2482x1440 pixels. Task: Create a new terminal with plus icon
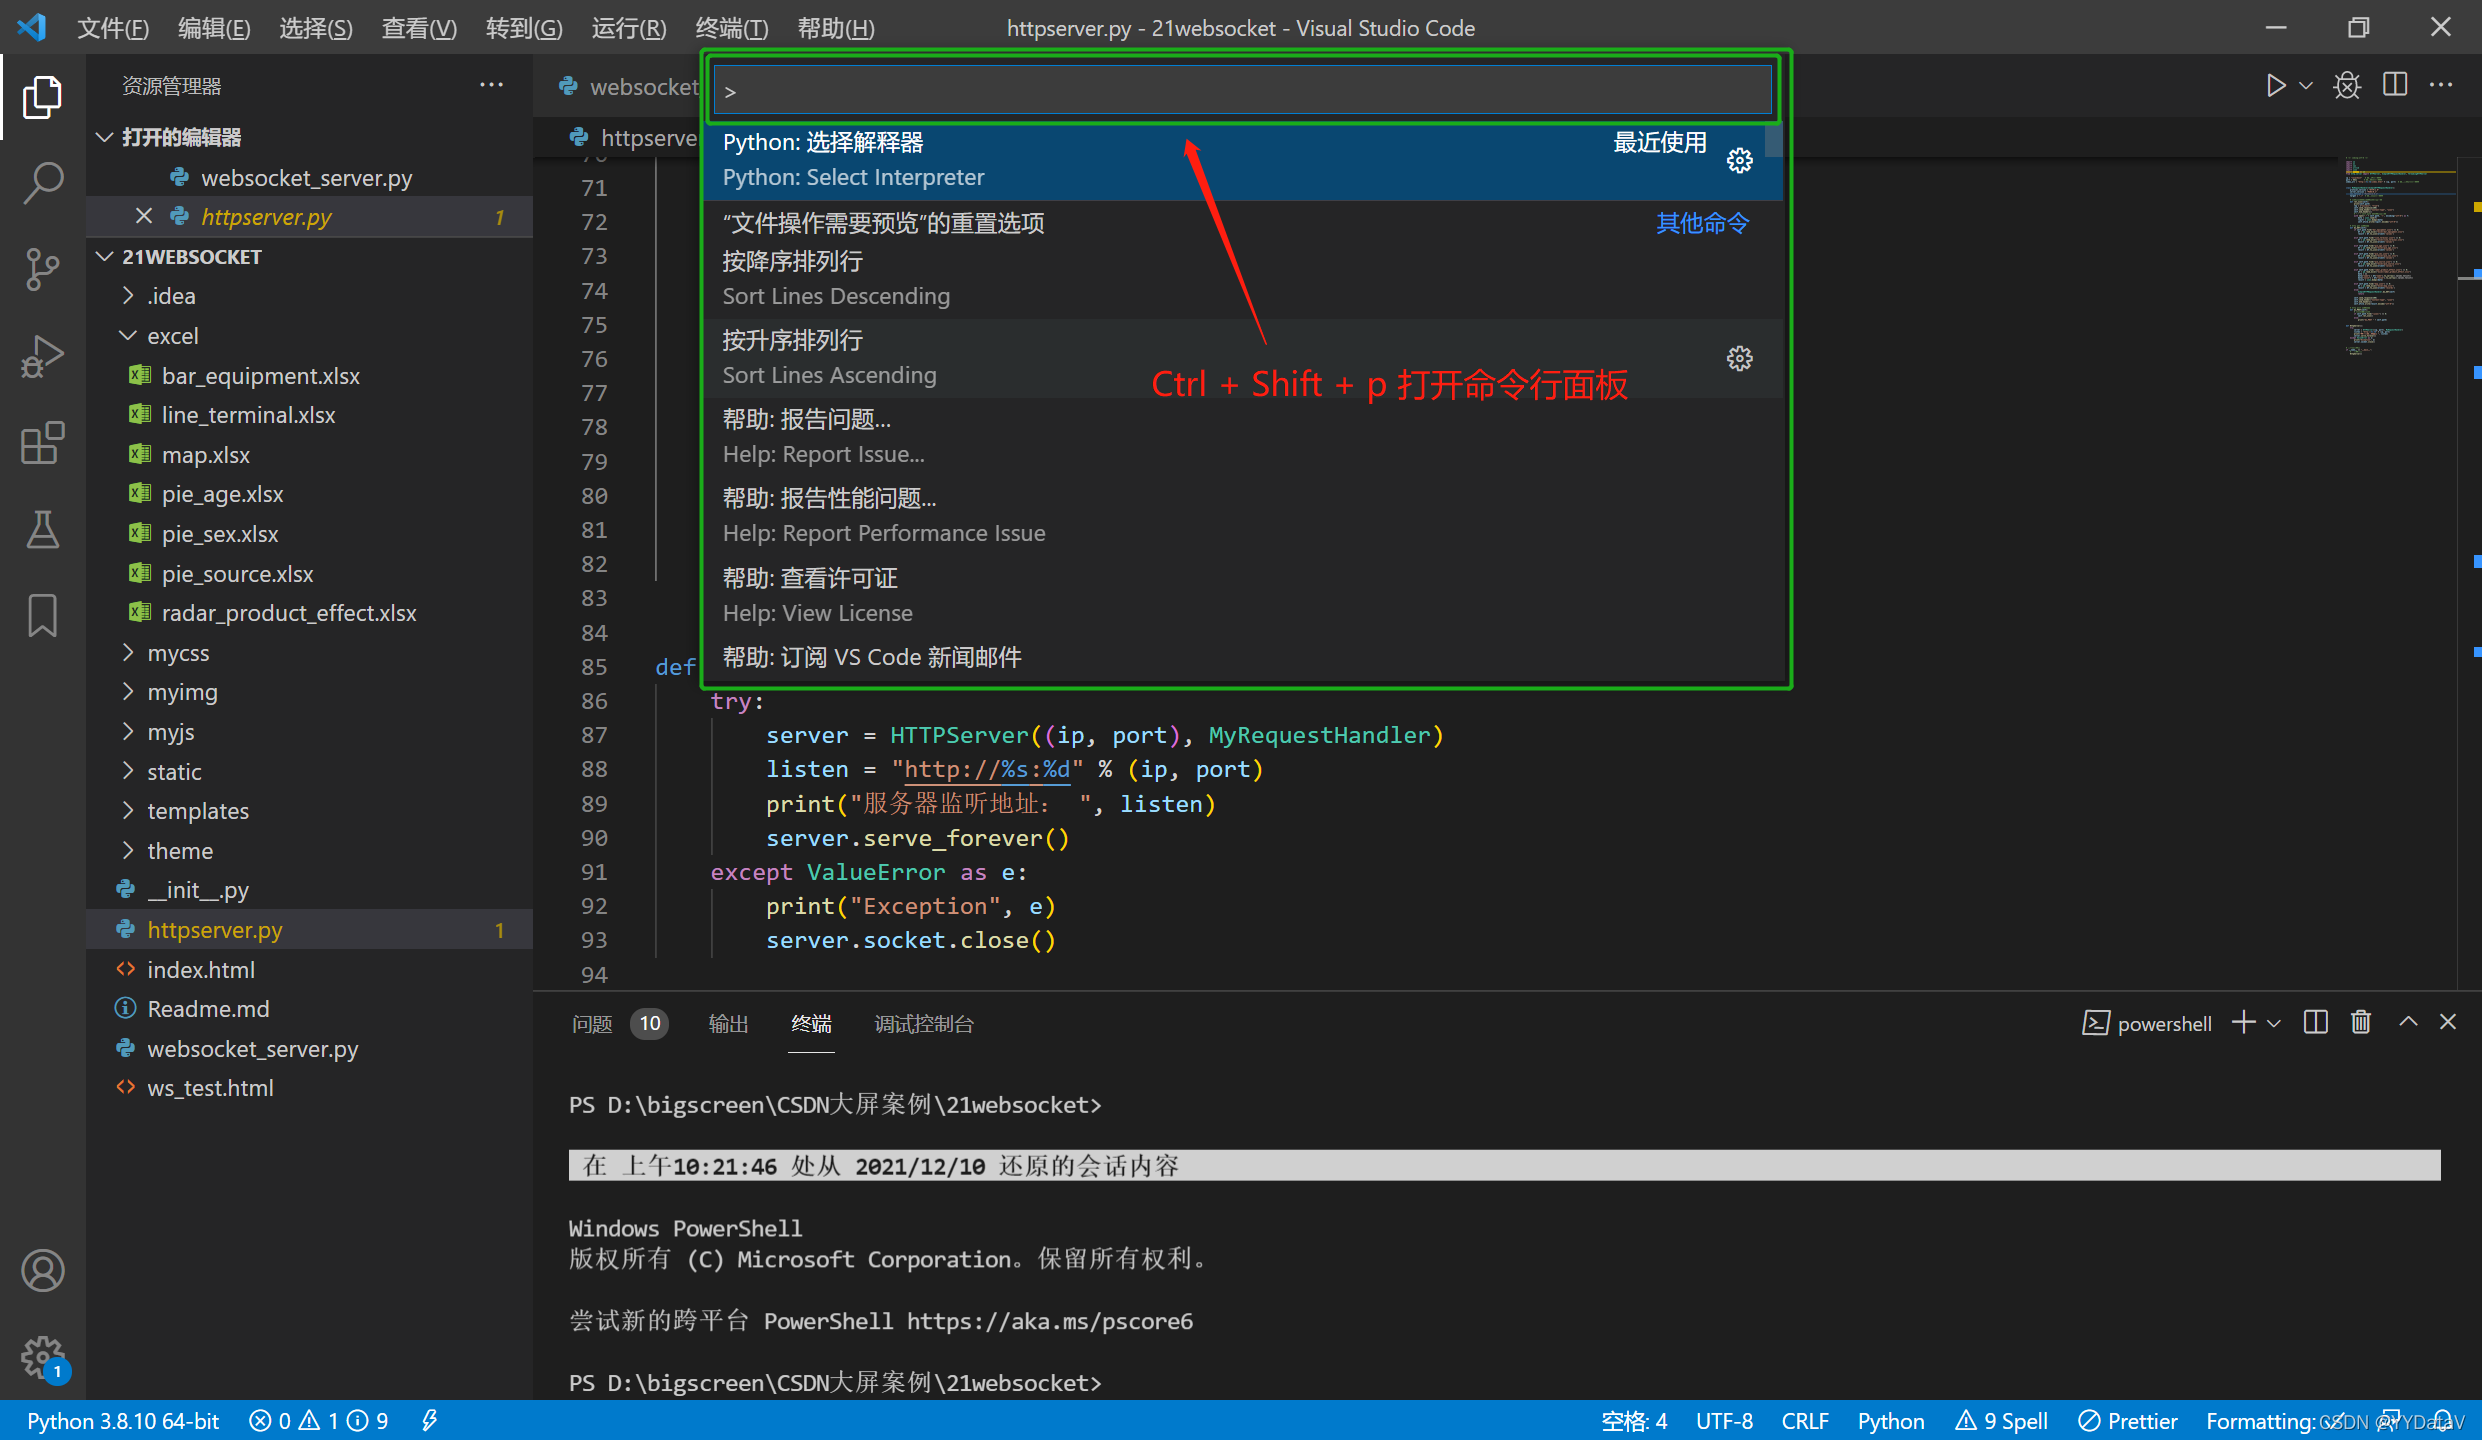coord(2243,1022)
